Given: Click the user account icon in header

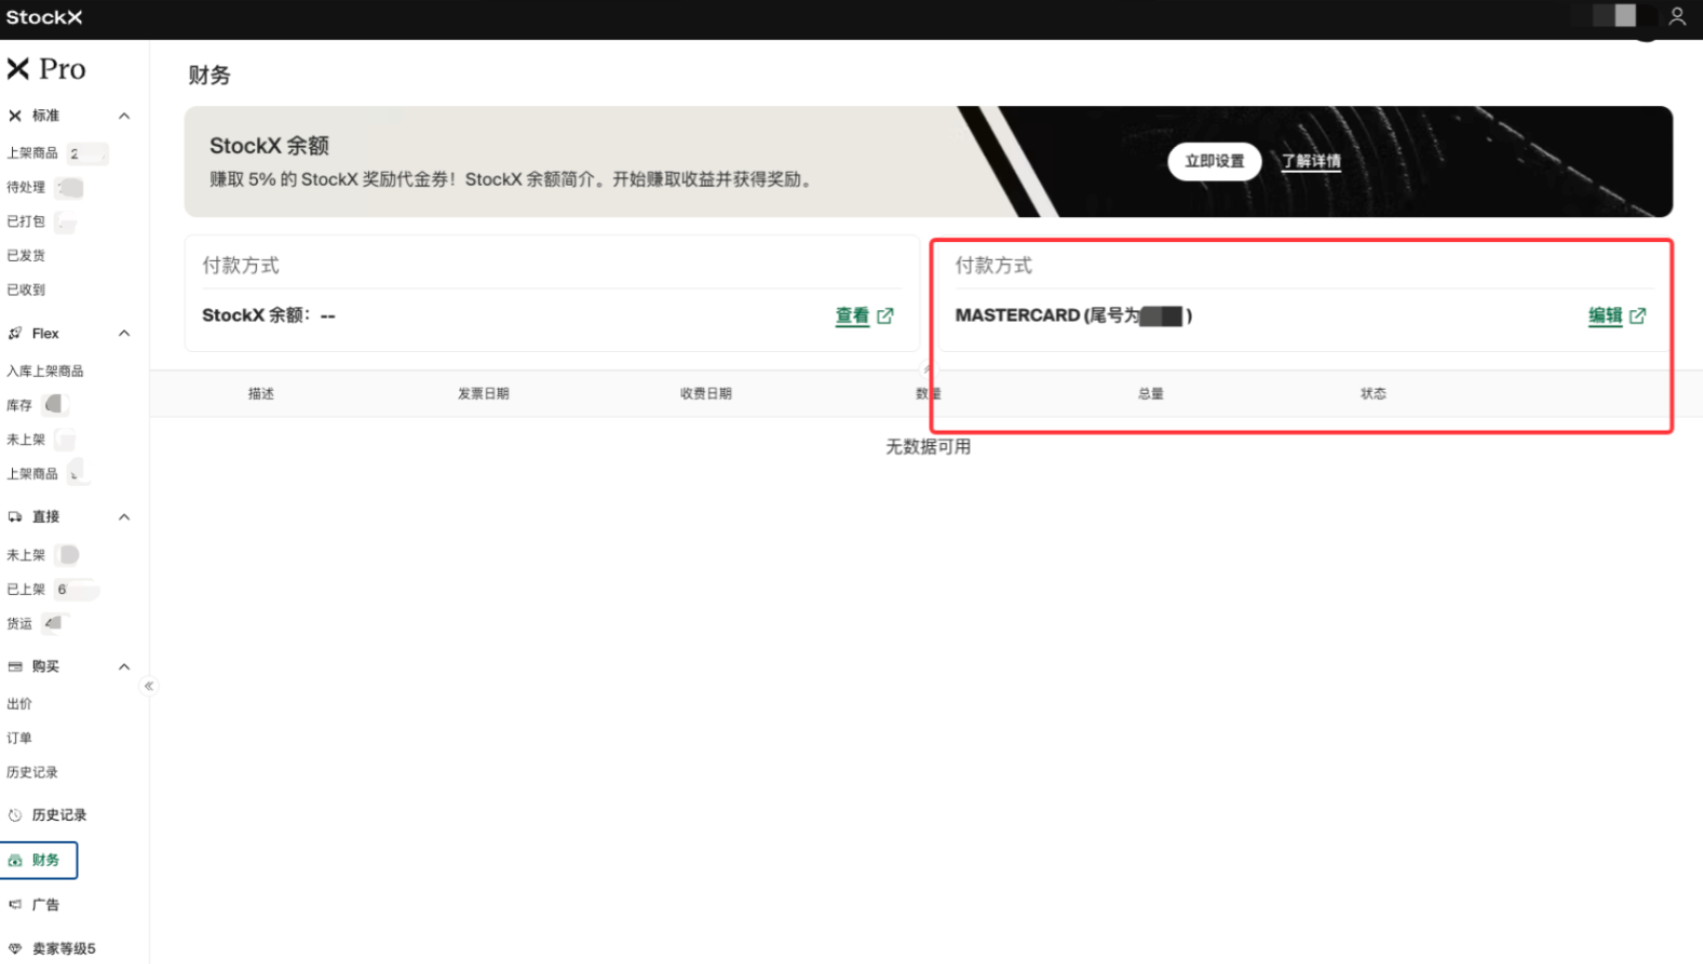Looking at the screenshot, I should click(1677, 16).
